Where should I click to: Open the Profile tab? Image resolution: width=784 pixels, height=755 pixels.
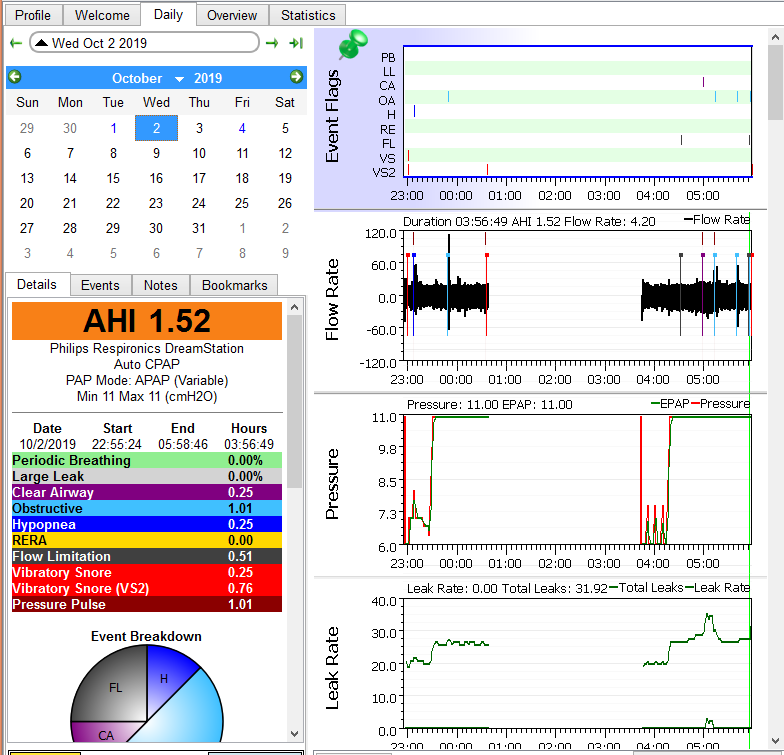(33, 15)
